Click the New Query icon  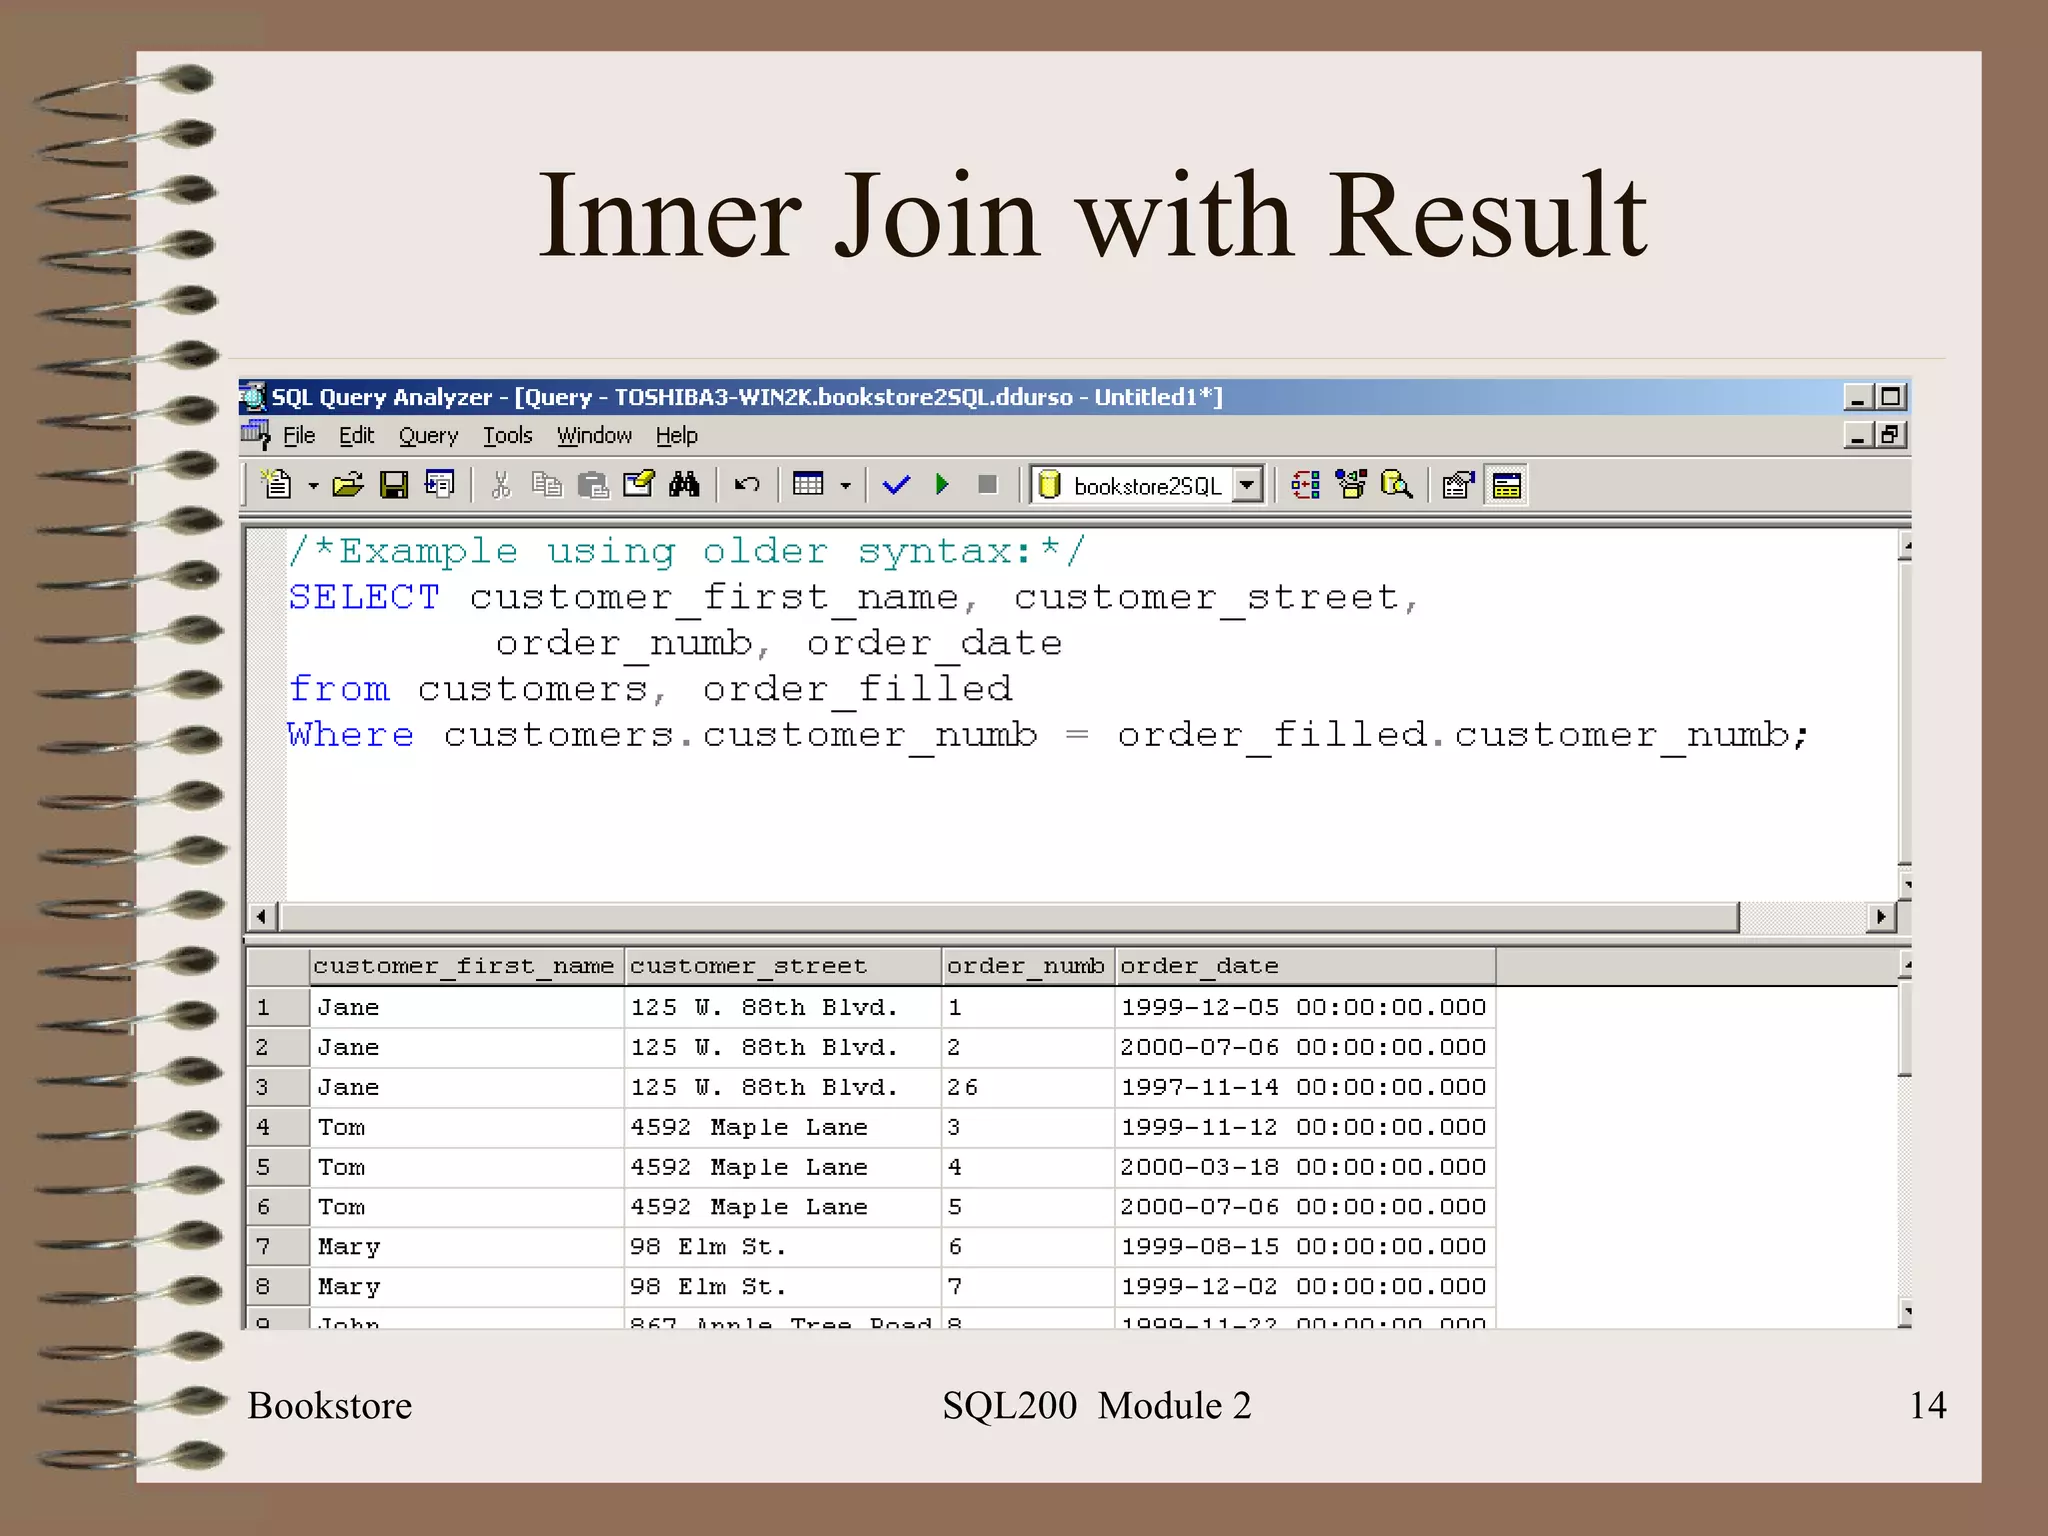point(277,485)
